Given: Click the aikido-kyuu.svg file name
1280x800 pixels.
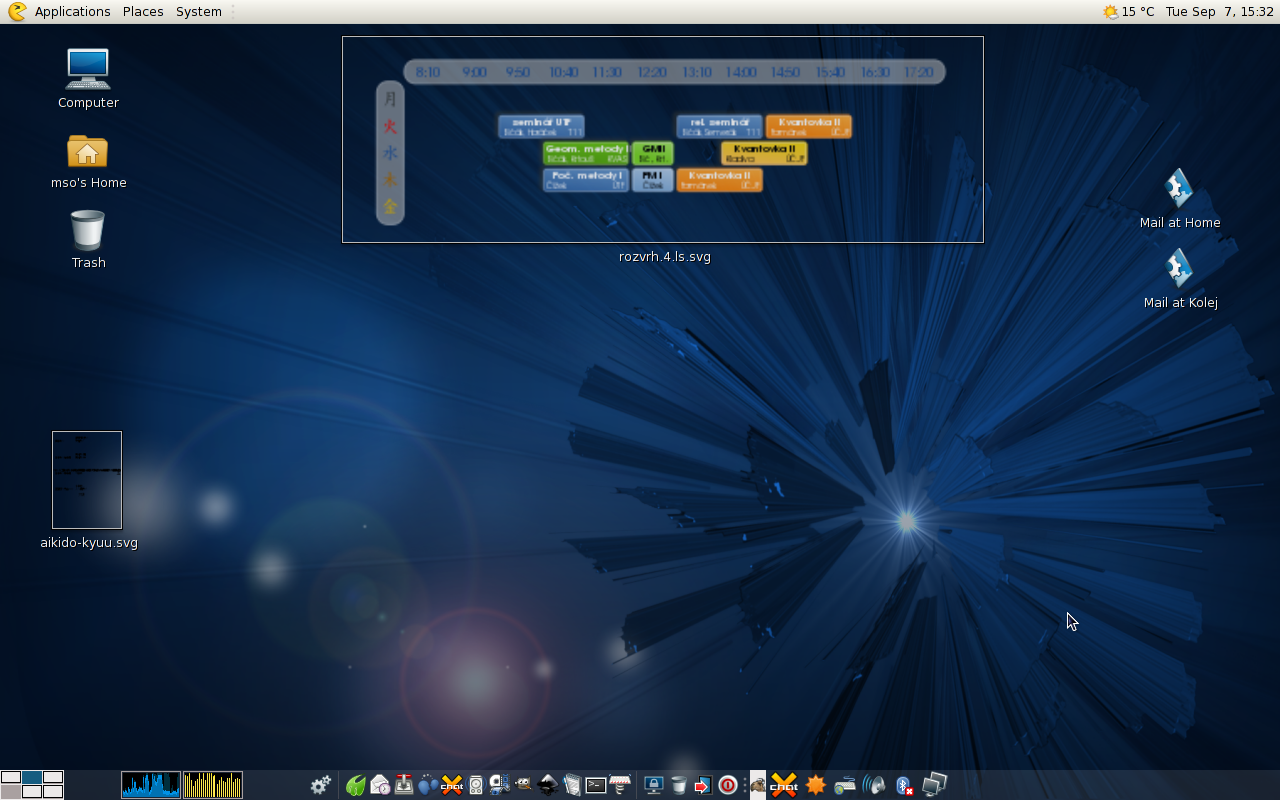Looking at the screenshot, I should coord(89,543).
